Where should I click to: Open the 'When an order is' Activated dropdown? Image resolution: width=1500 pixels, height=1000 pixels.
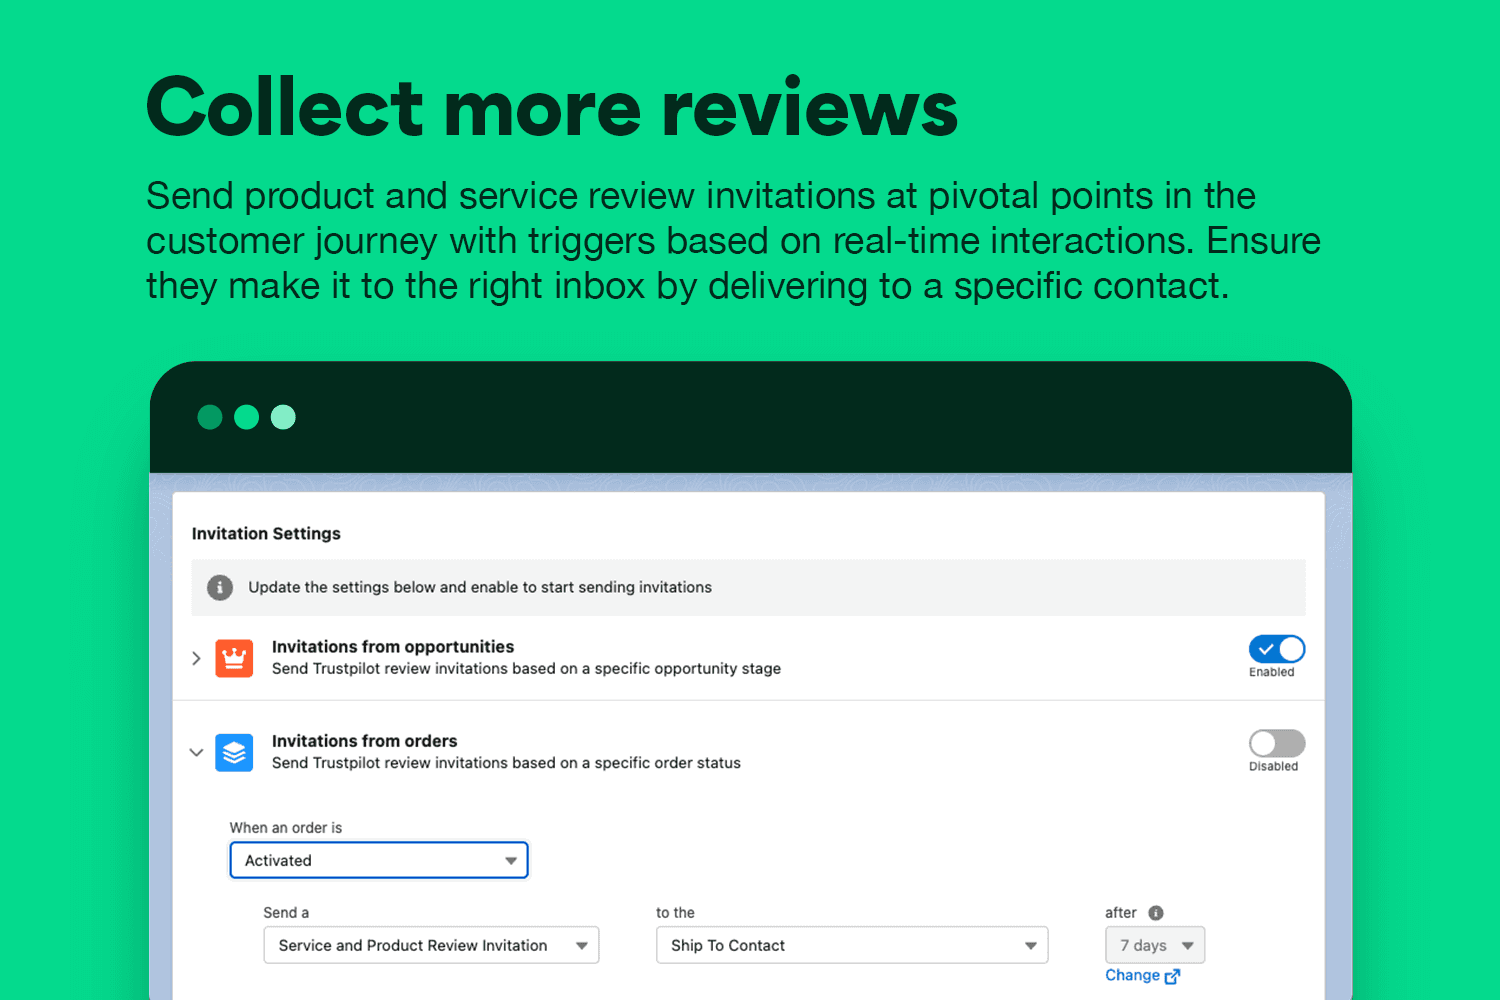379,860
